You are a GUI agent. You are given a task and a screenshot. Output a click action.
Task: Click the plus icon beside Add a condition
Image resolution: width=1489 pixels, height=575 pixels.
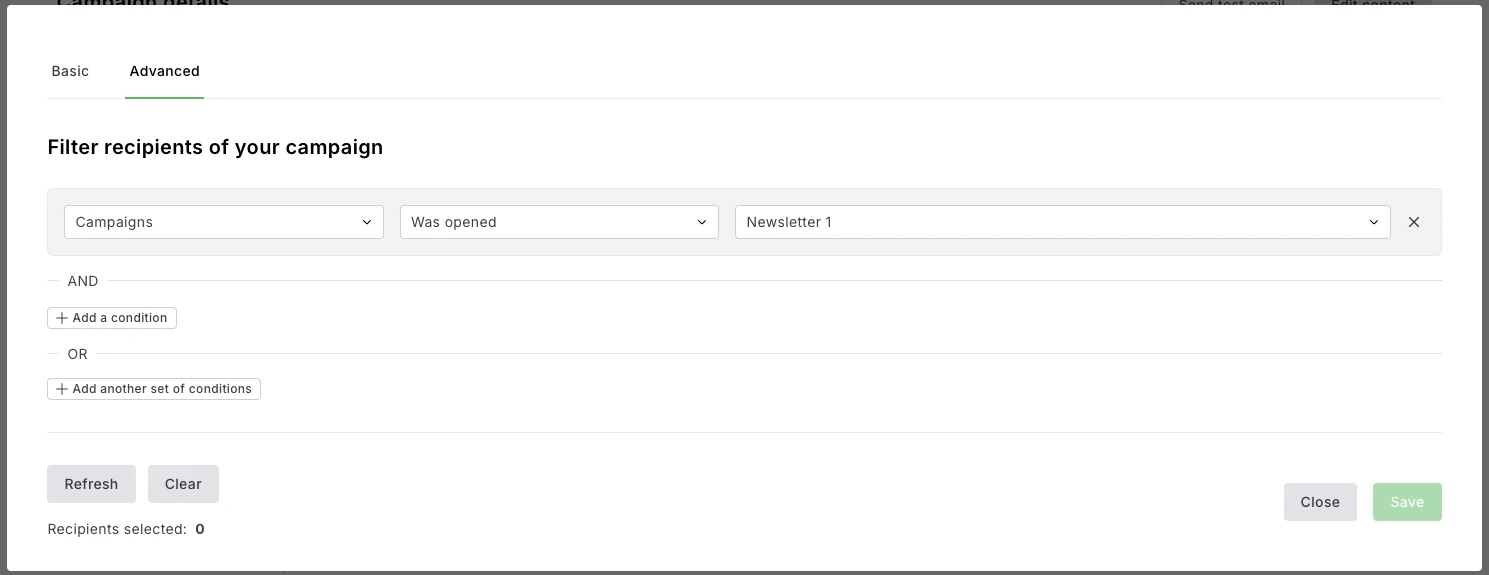(x=62, y=318)
